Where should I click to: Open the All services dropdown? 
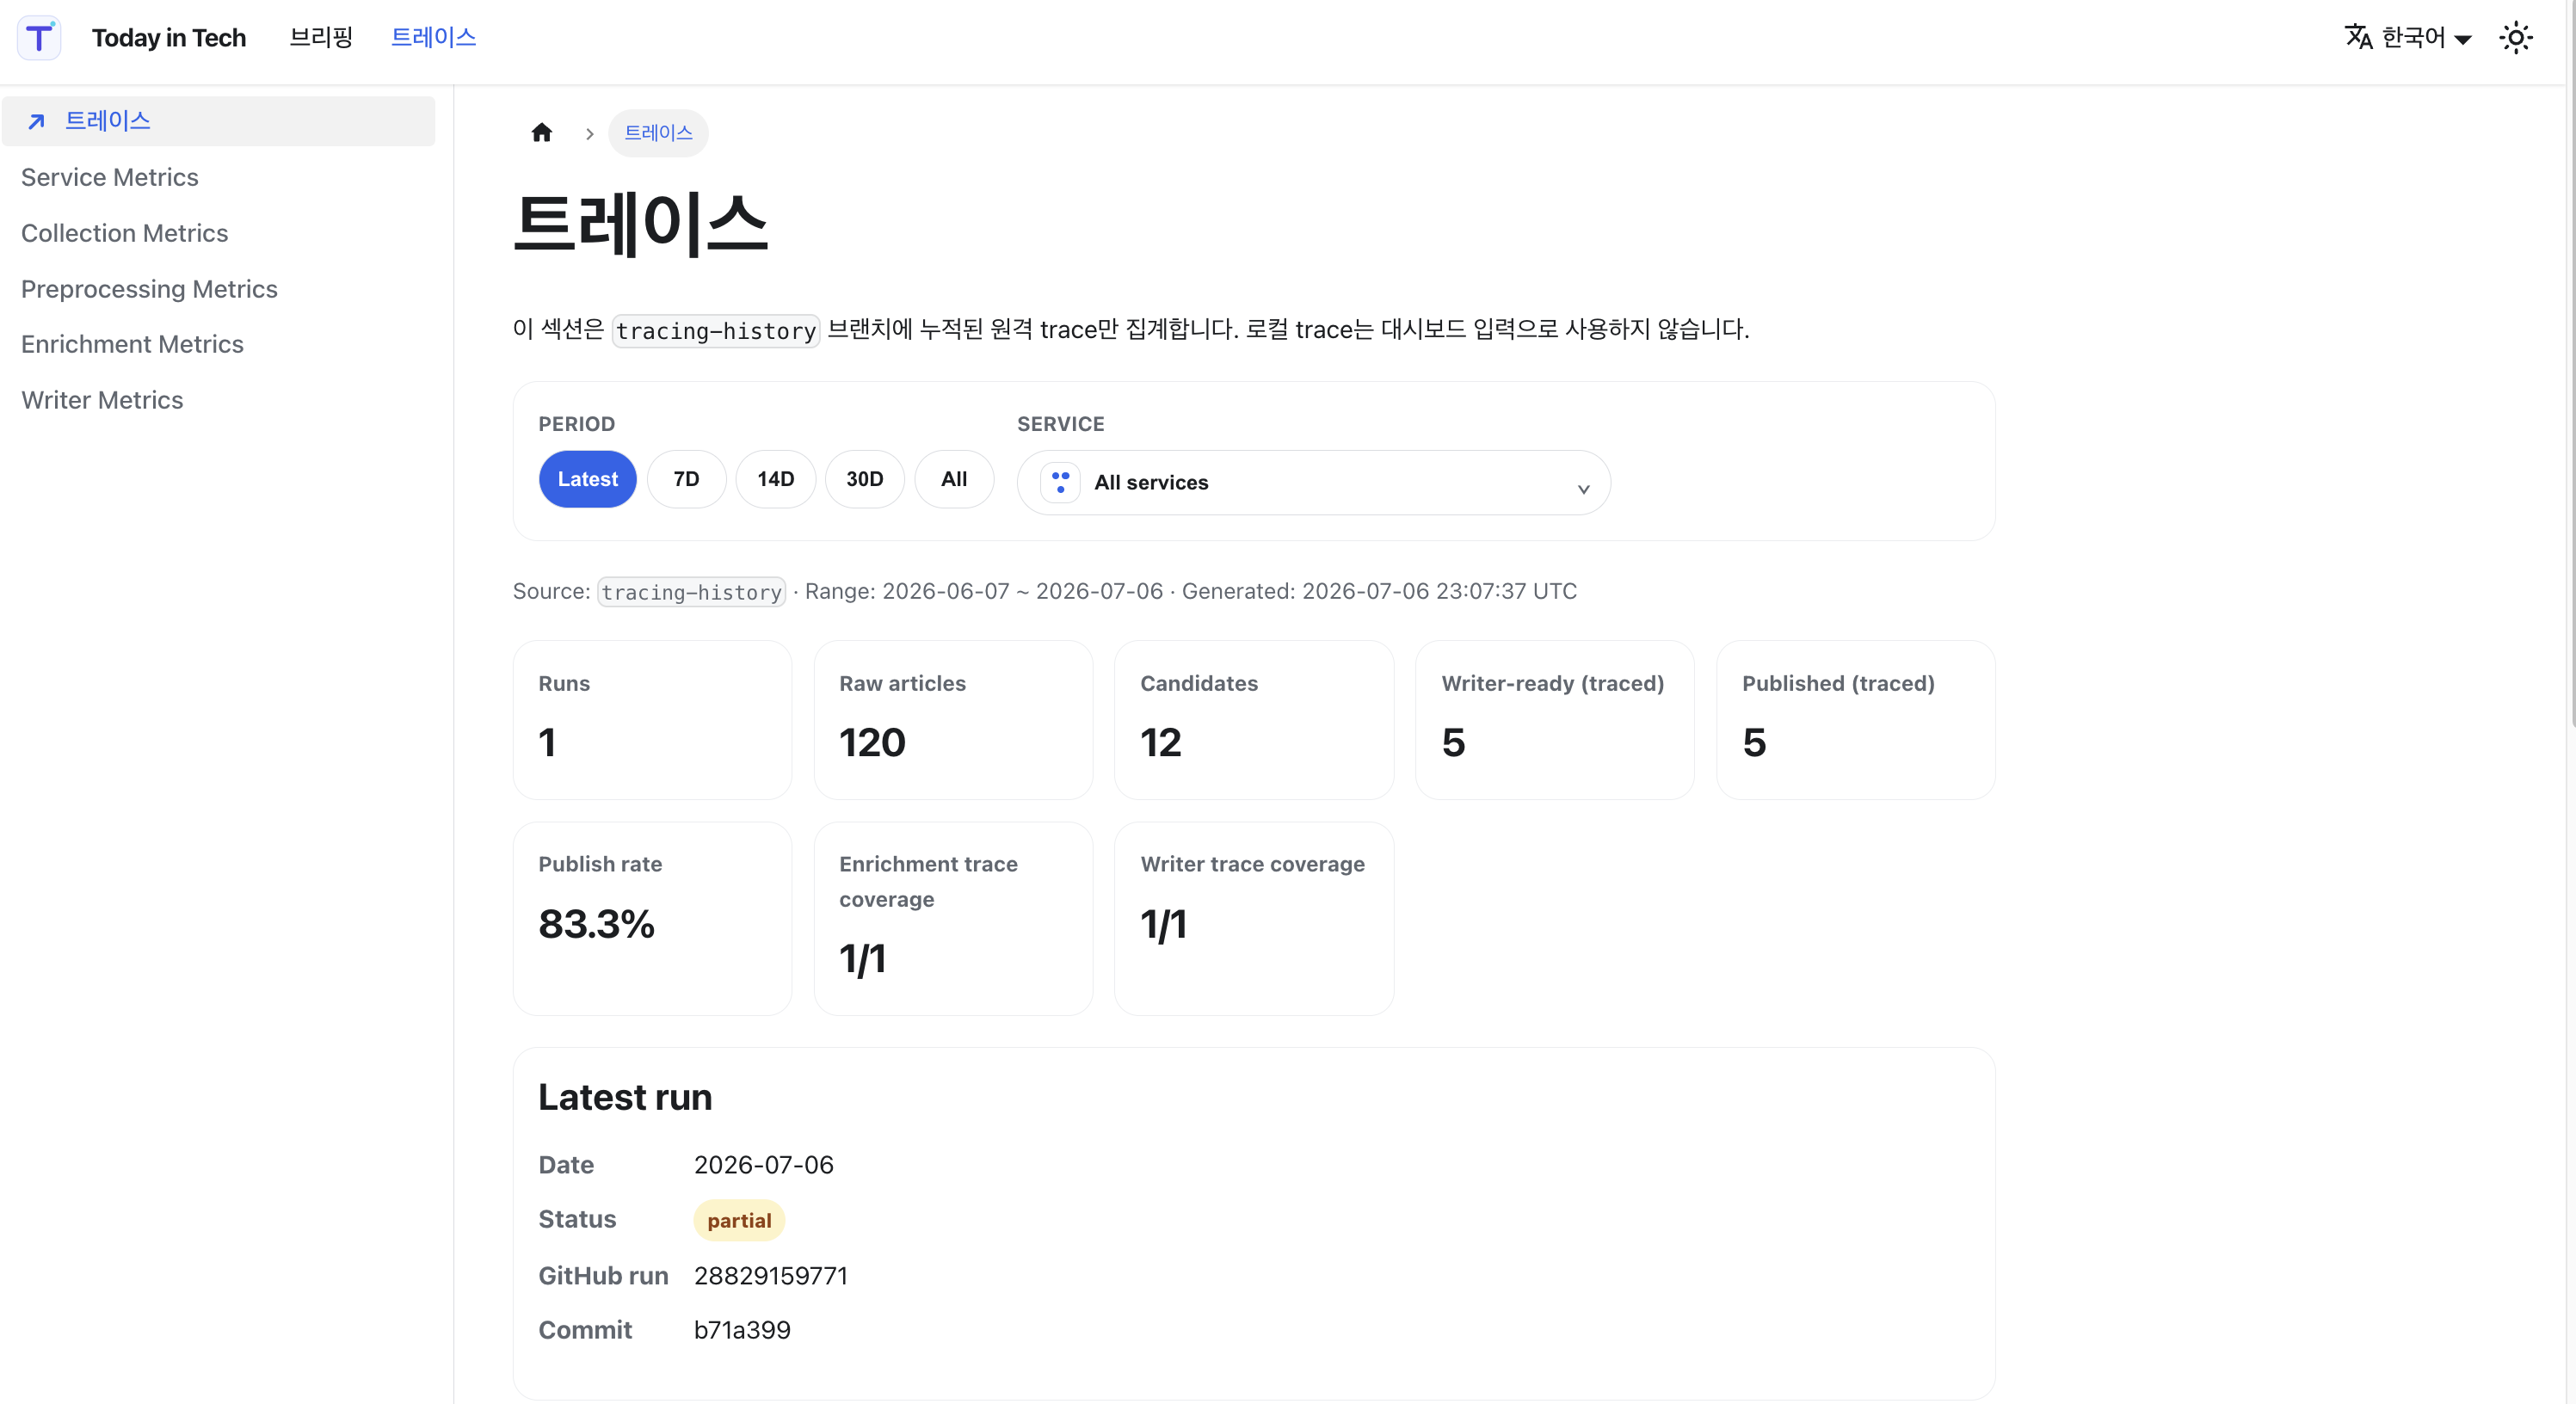click(1313, 482)
